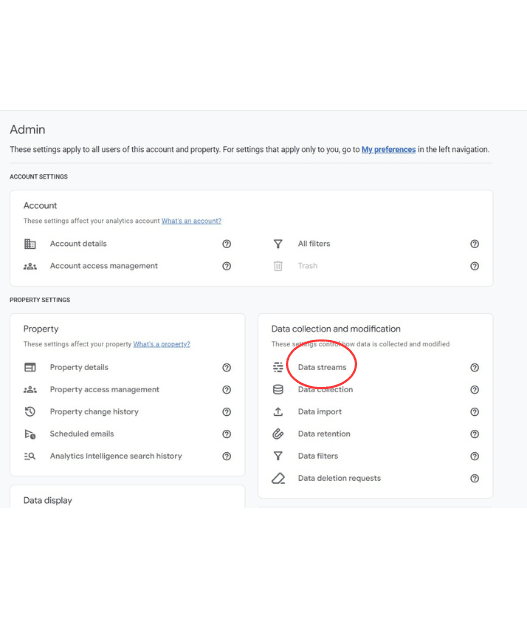Open Property change history
Screen dimensions: 527x617
(94, 412)
